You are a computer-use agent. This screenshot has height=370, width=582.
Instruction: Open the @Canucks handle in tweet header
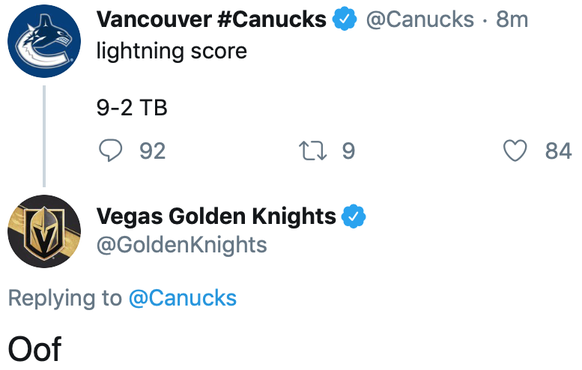[x=420, y=19]
